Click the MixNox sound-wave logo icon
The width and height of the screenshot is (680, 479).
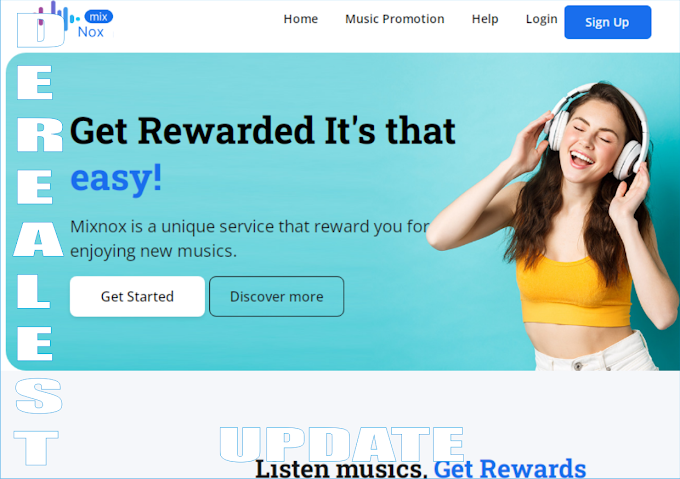(57, 15)
